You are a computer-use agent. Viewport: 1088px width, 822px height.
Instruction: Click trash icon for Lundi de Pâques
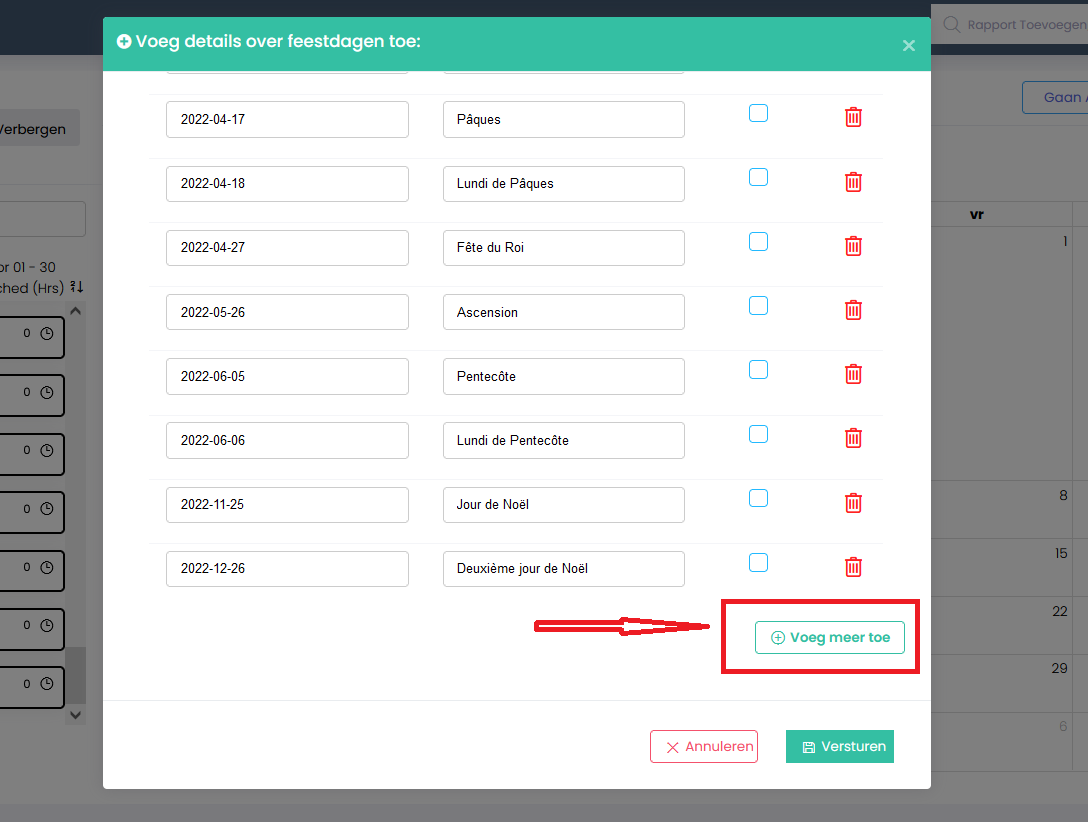tap(853, 182)
